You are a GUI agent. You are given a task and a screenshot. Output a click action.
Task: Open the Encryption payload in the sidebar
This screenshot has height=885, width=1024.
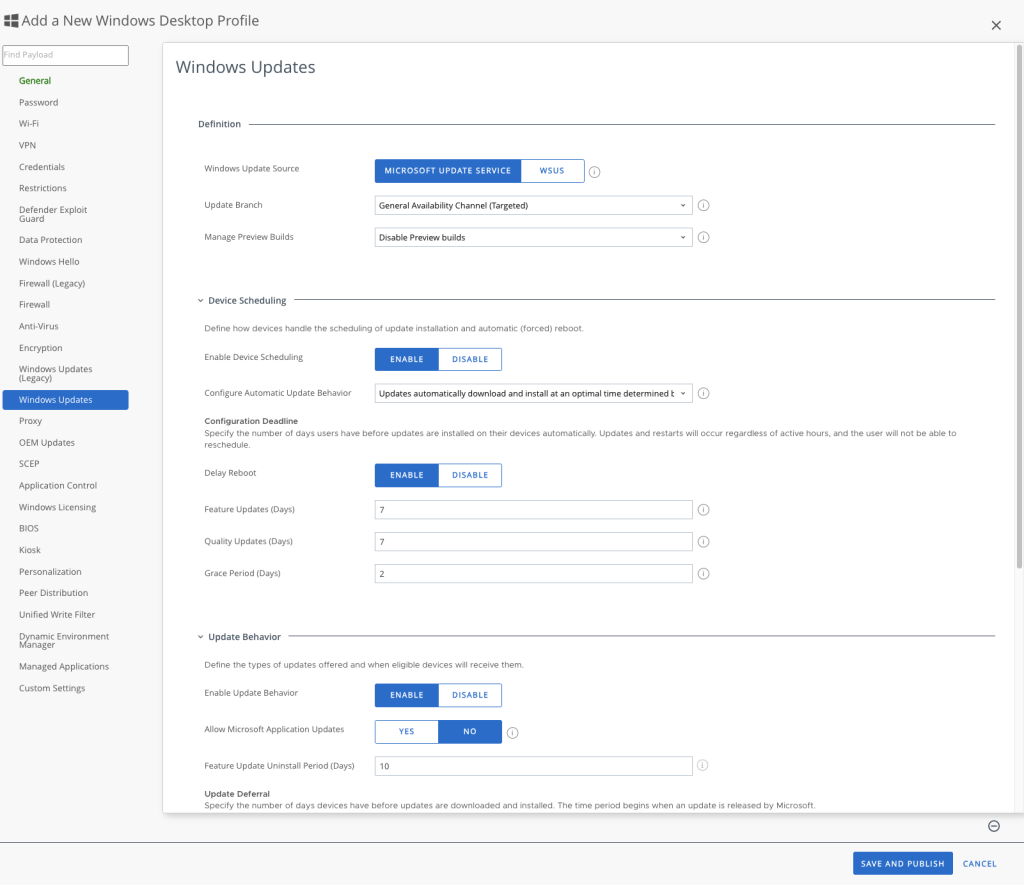pos(41,348)
